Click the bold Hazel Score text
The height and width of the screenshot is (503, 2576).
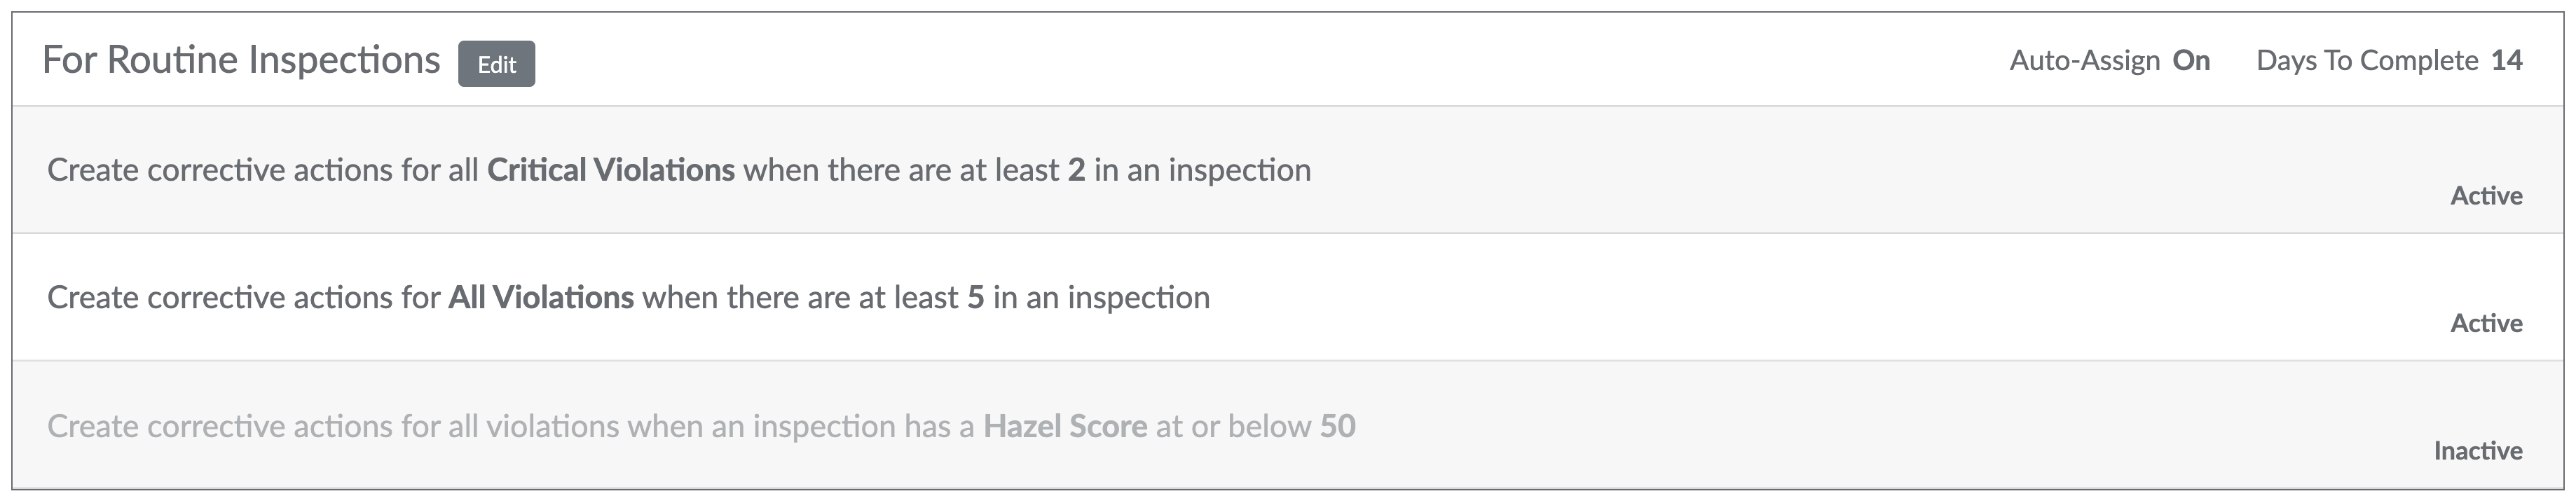[x=1065, y=427]
